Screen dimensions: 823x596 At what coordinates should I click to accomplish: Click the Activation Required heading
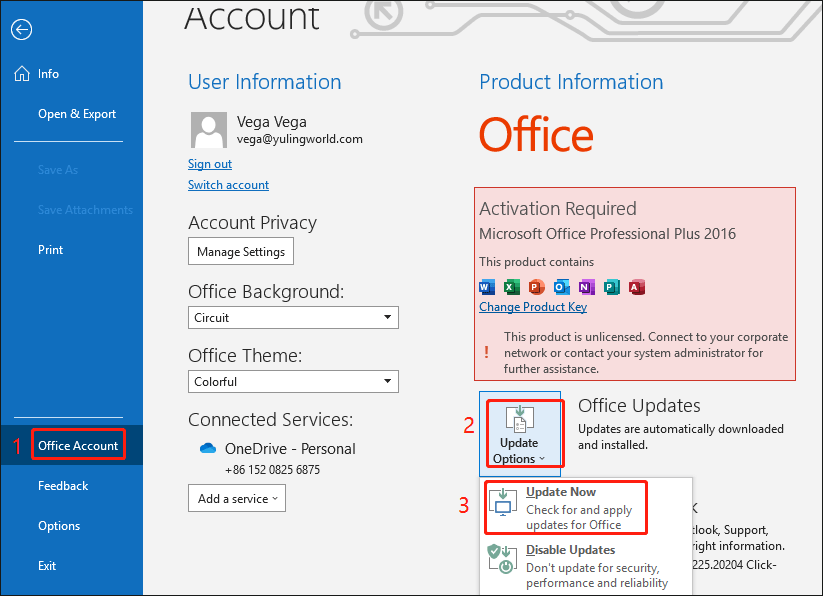[x=558, y=209]
